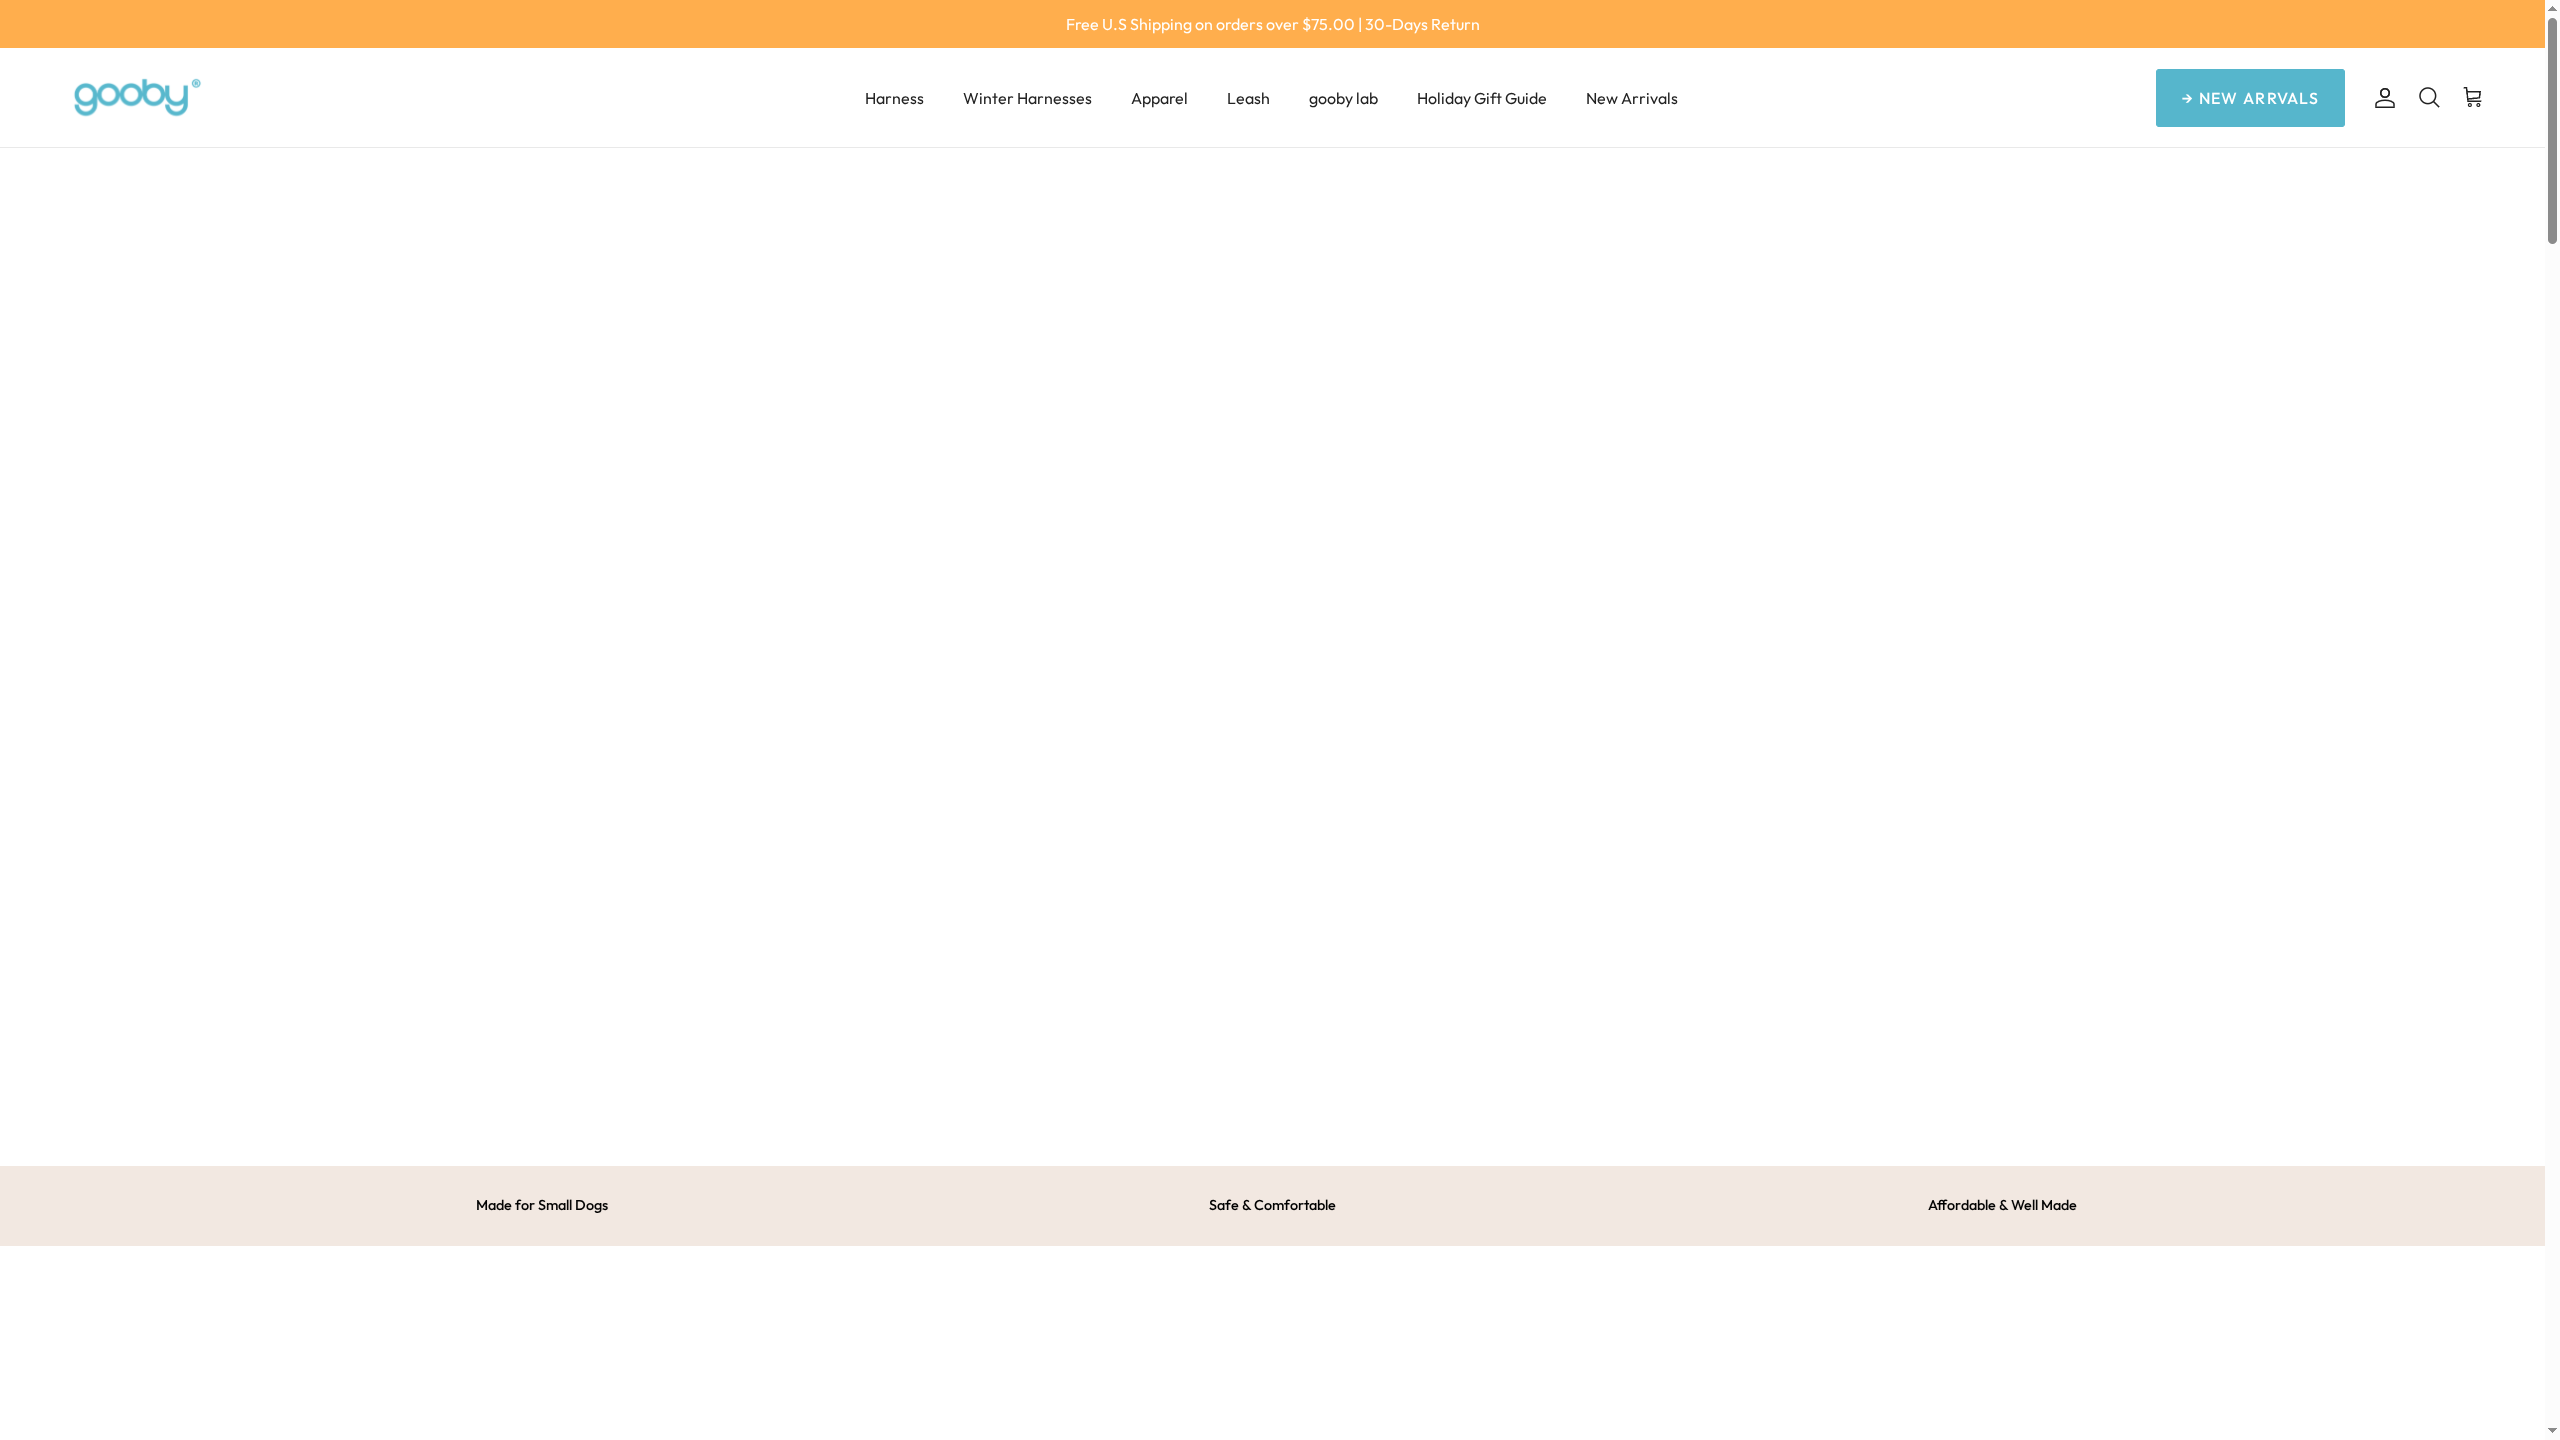Screen dimensions: 2560x1440
Task: Open the Holiday Gift Guide menu item
Action: pyautogui.click(x=1481, y=97)
